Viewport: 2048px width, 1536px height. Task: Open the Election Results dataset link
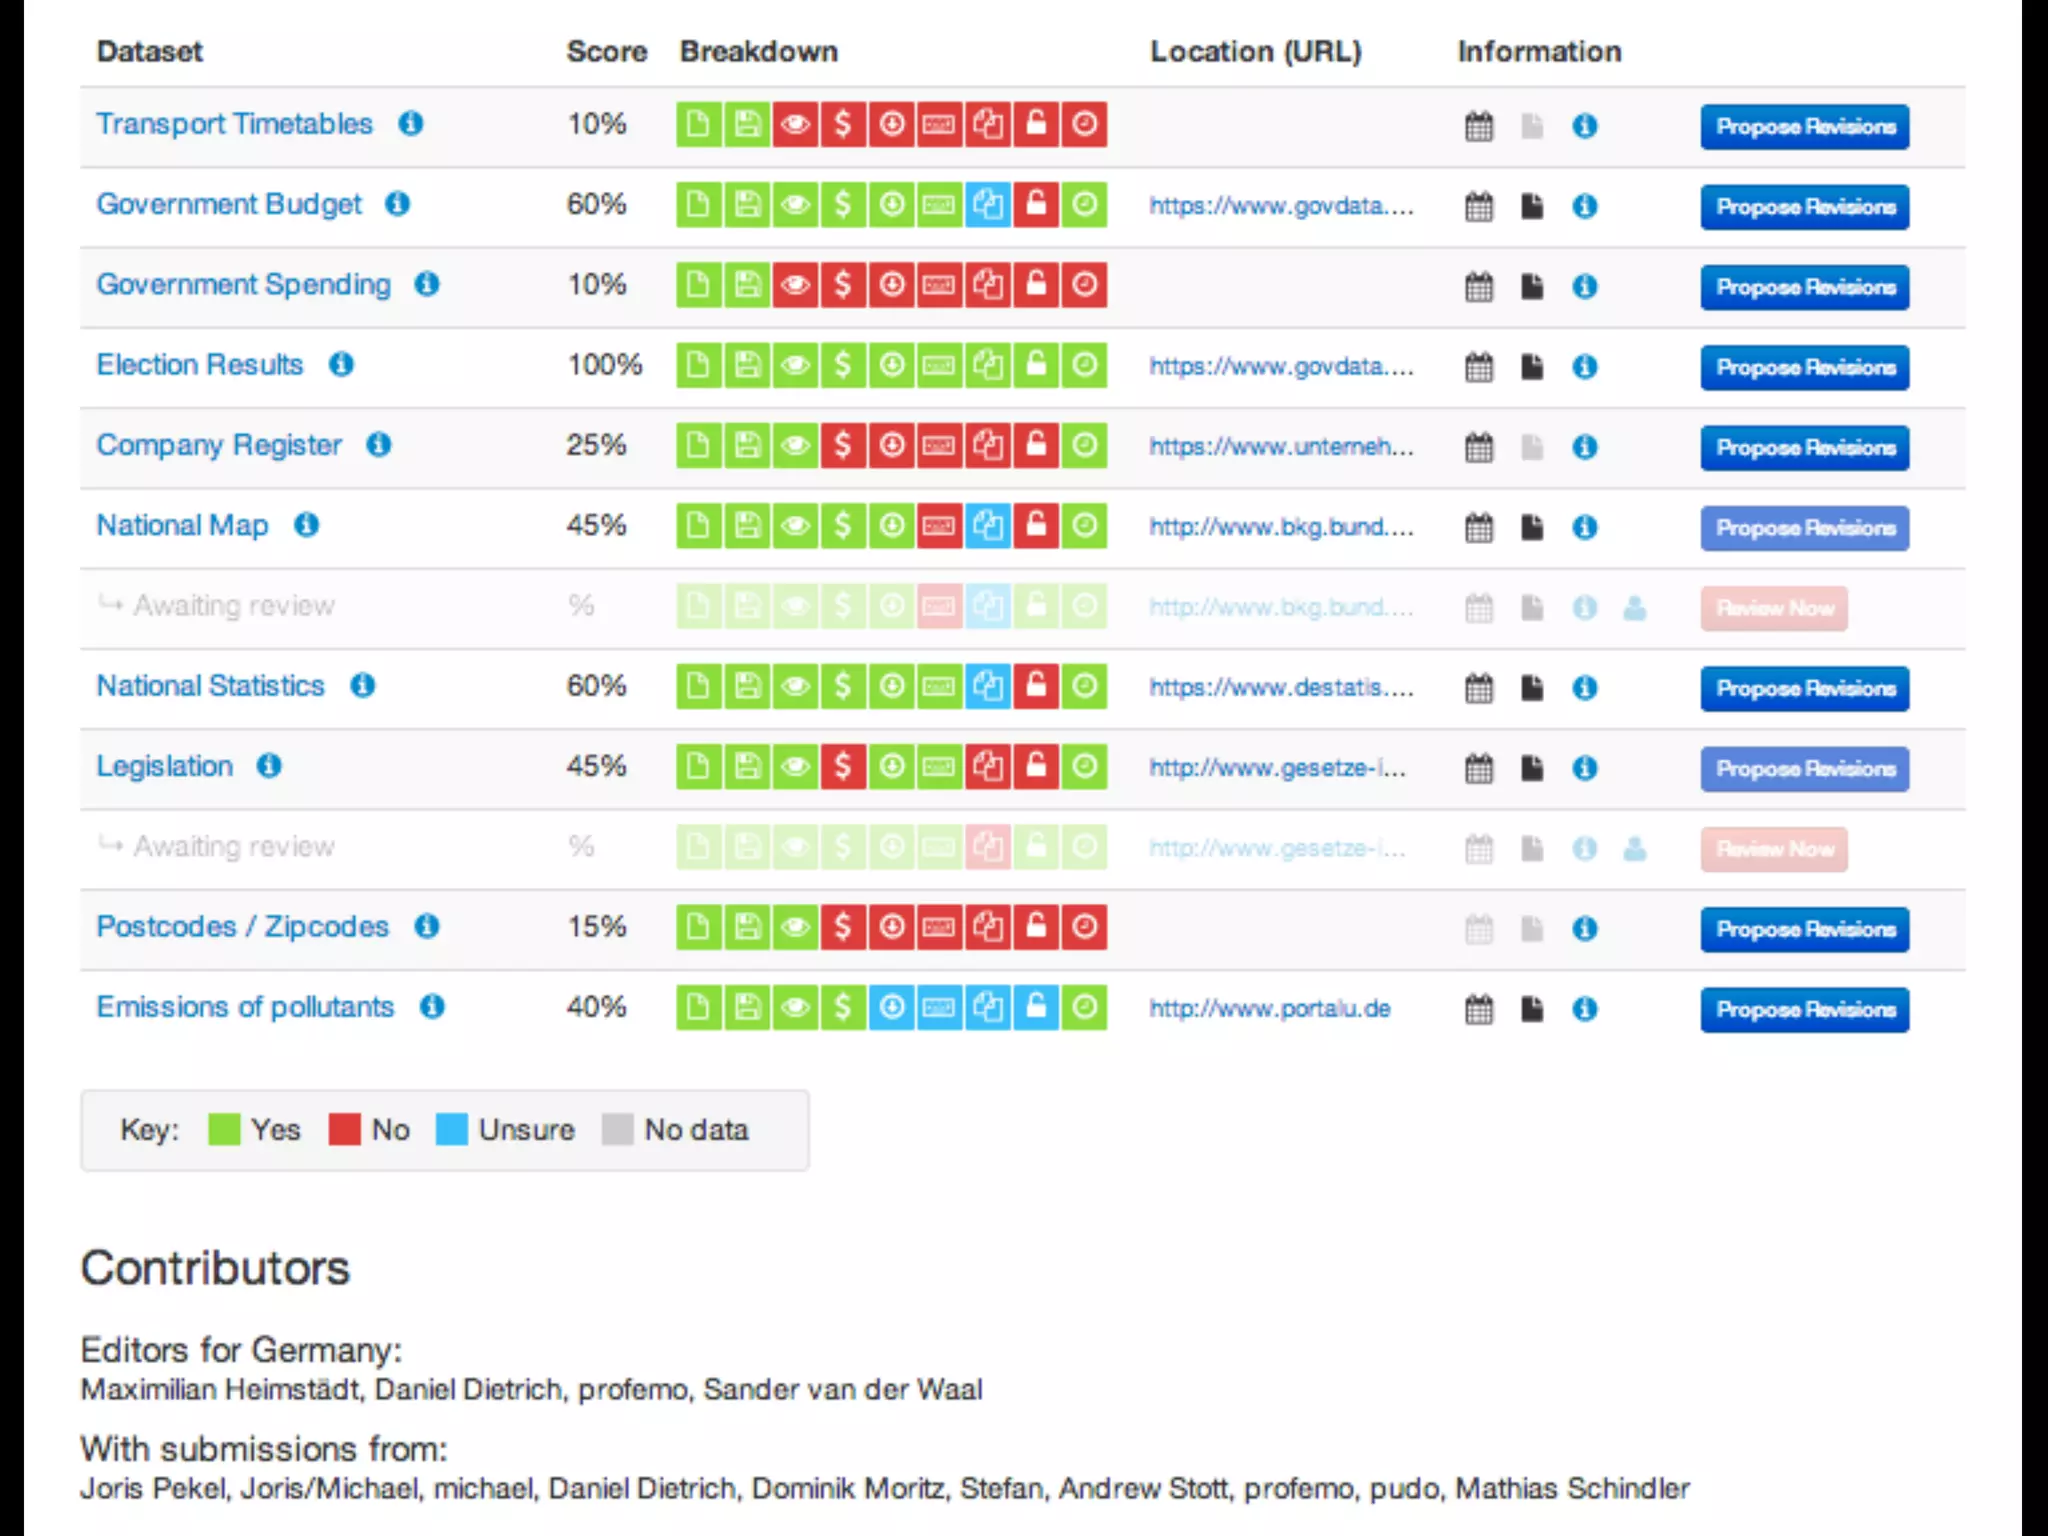pos(199,365)
